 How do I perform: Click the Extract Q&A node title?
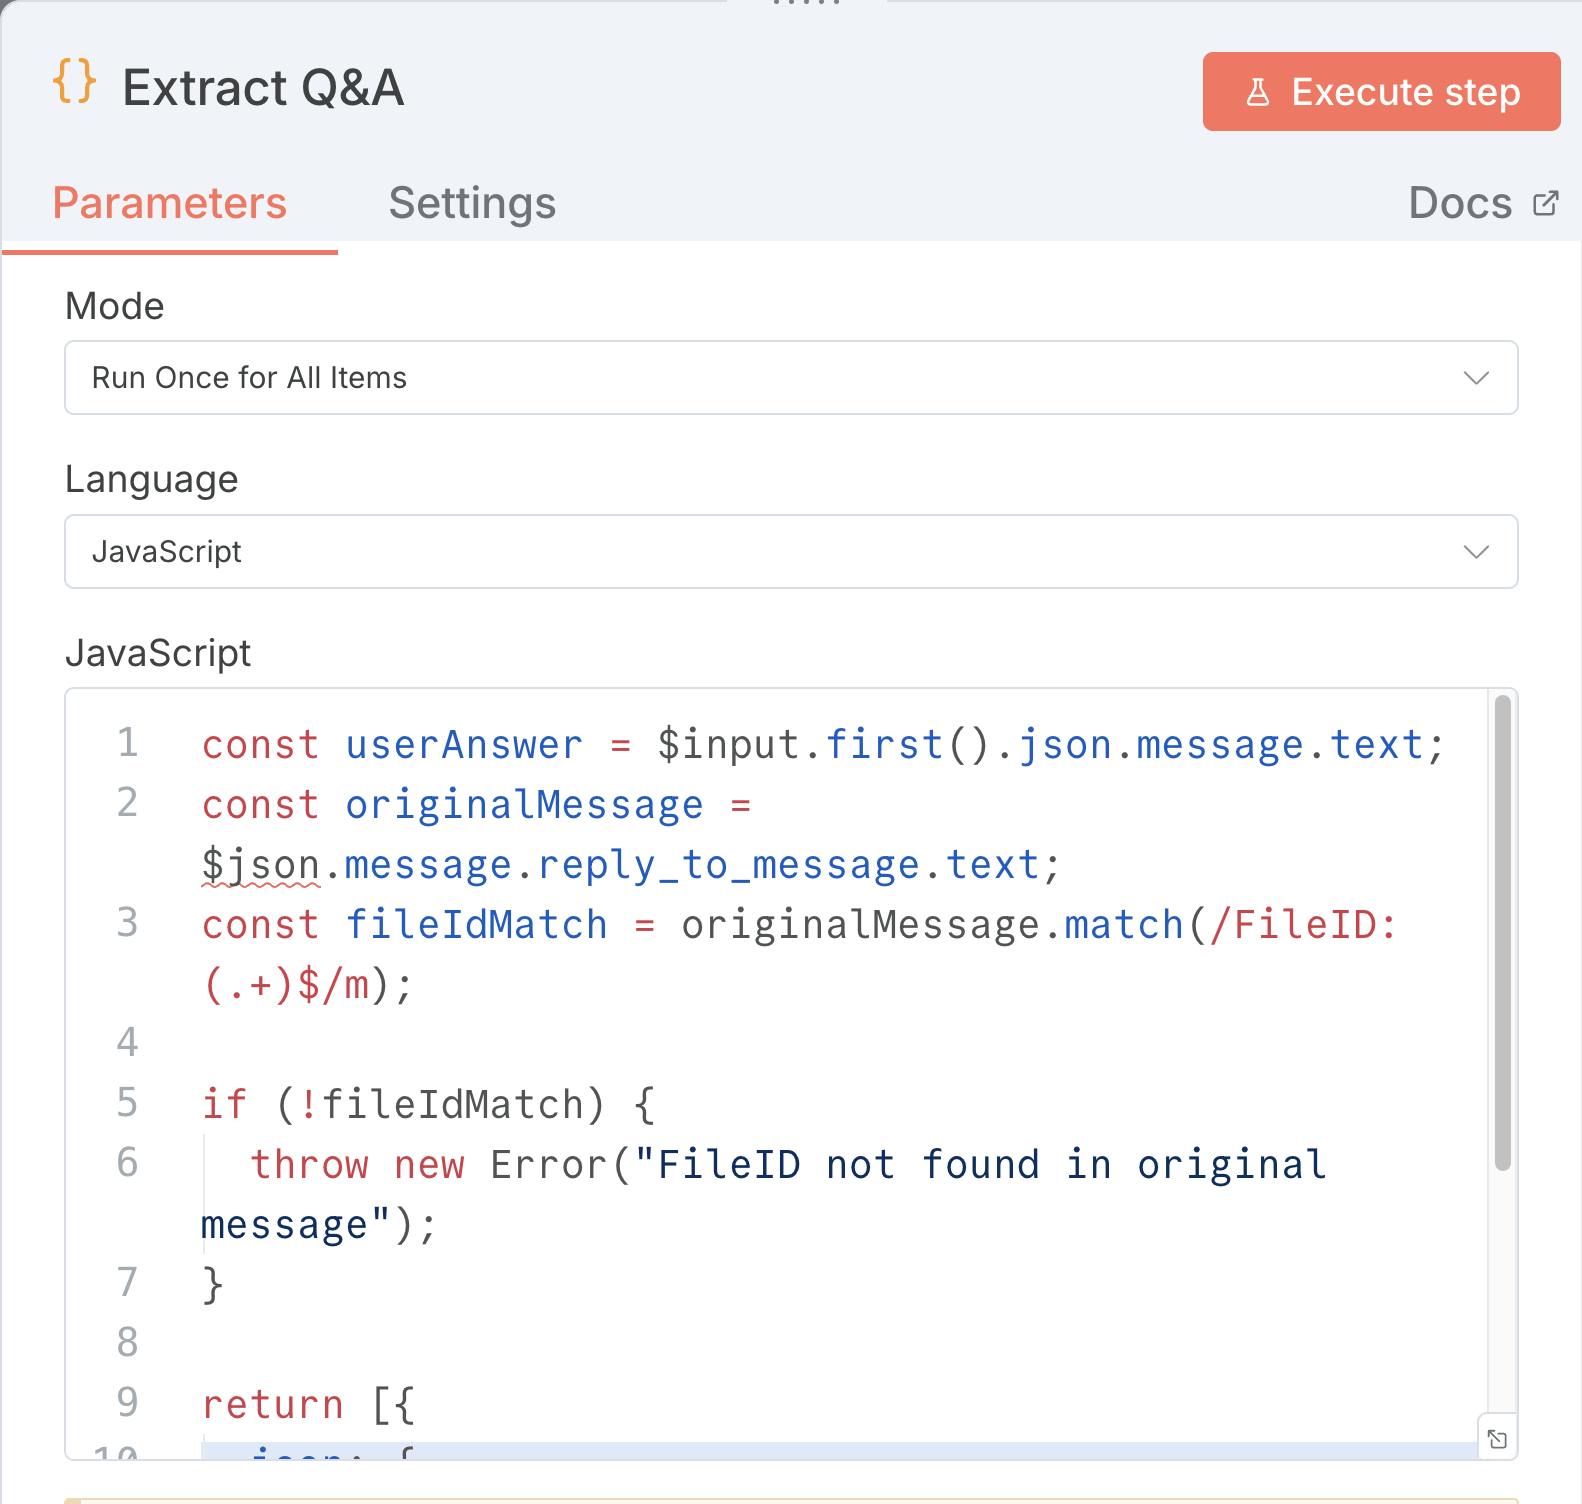pos(263,88)
